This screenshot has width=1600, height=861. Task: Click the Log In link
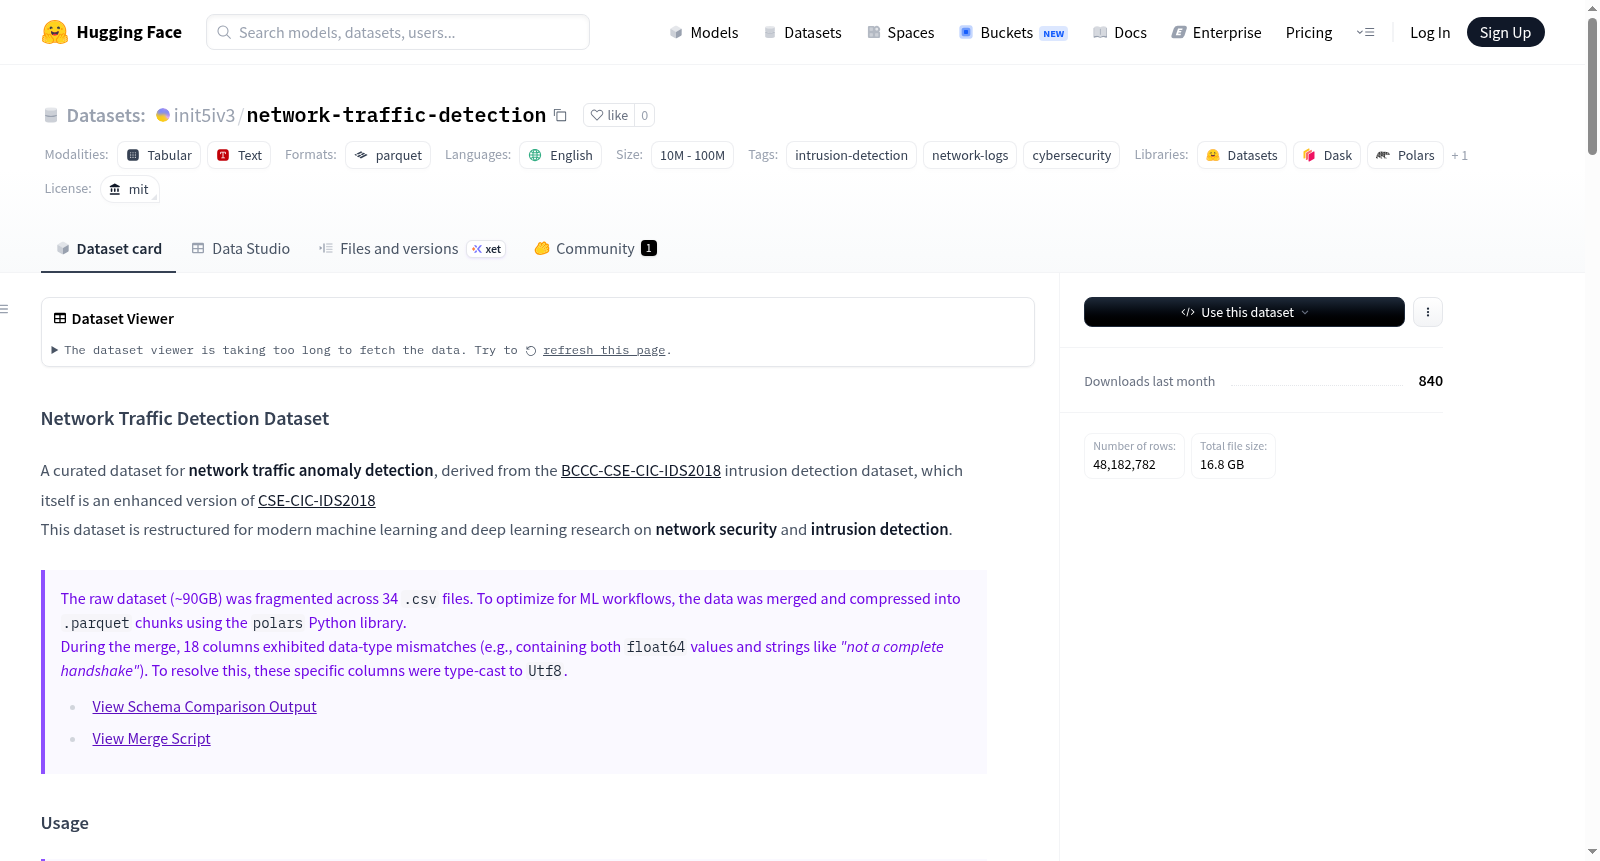(x=1430, y=32)
